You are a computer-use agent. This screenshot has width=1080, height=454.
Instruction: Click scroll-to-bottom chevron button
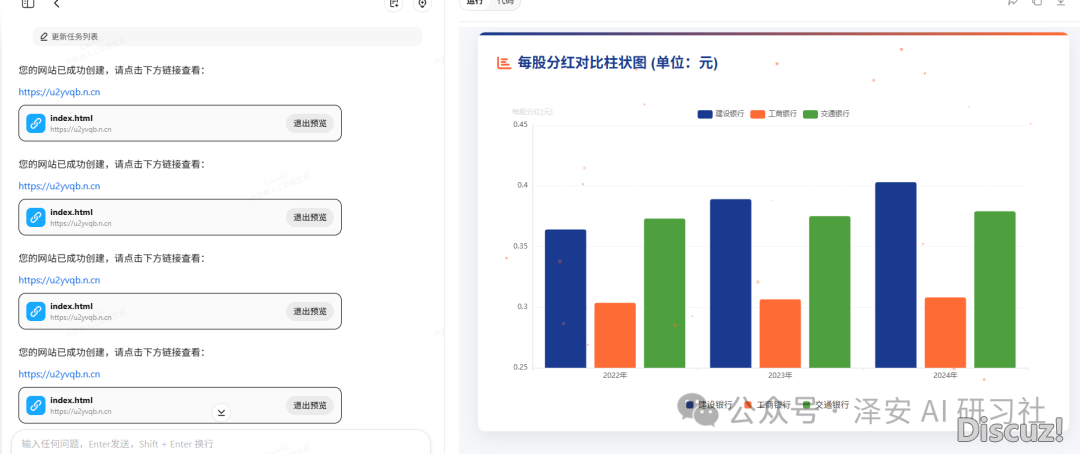point(222,412)
